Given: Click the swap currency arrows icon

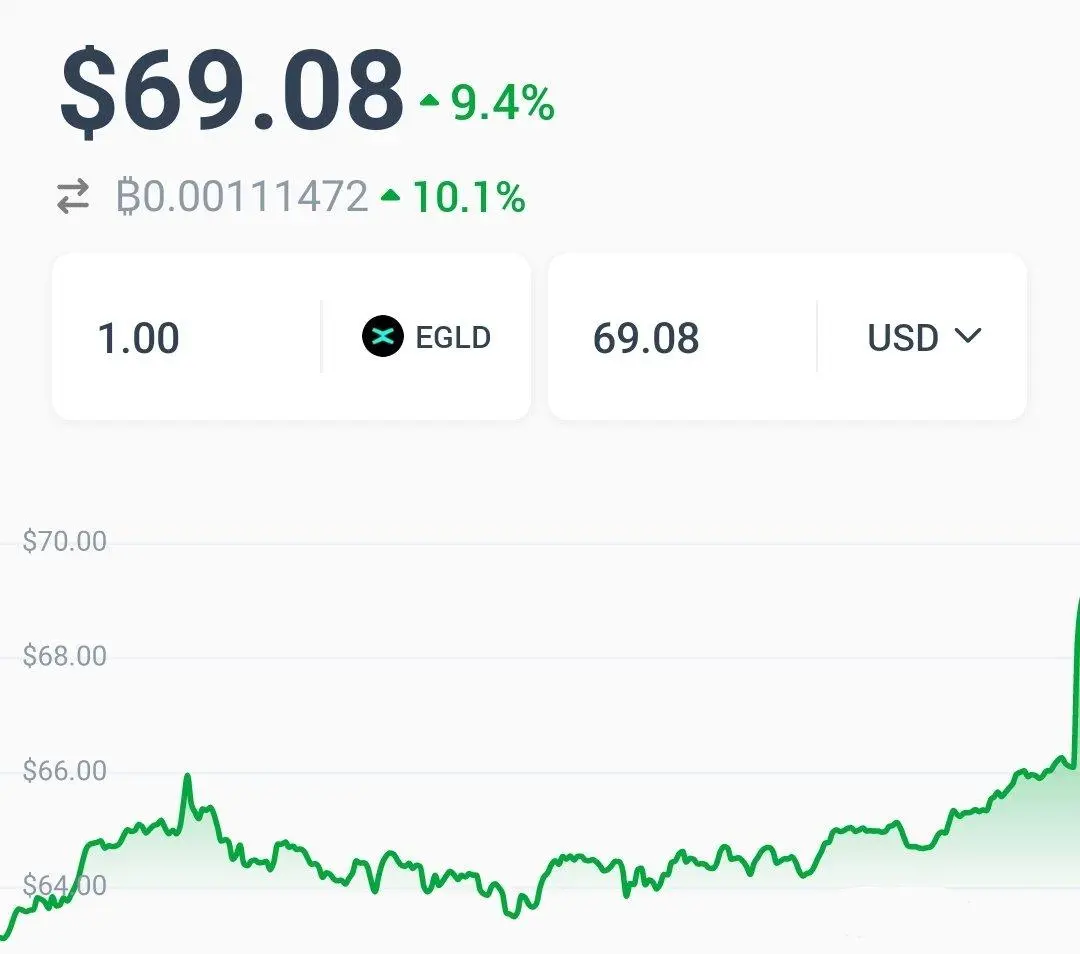Looking at the screenshot, I should pos(73,196).
